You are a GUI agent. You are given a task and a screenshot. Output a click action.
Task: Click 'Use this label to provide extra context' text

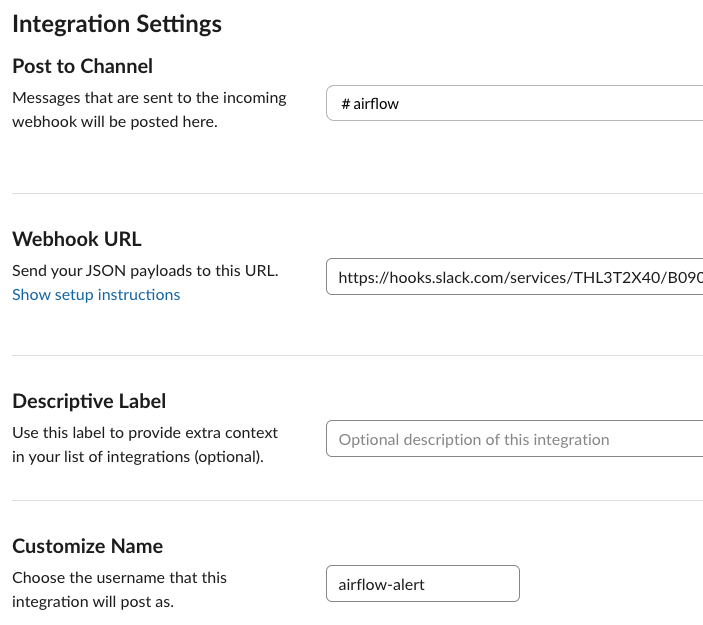coord(145,433)
